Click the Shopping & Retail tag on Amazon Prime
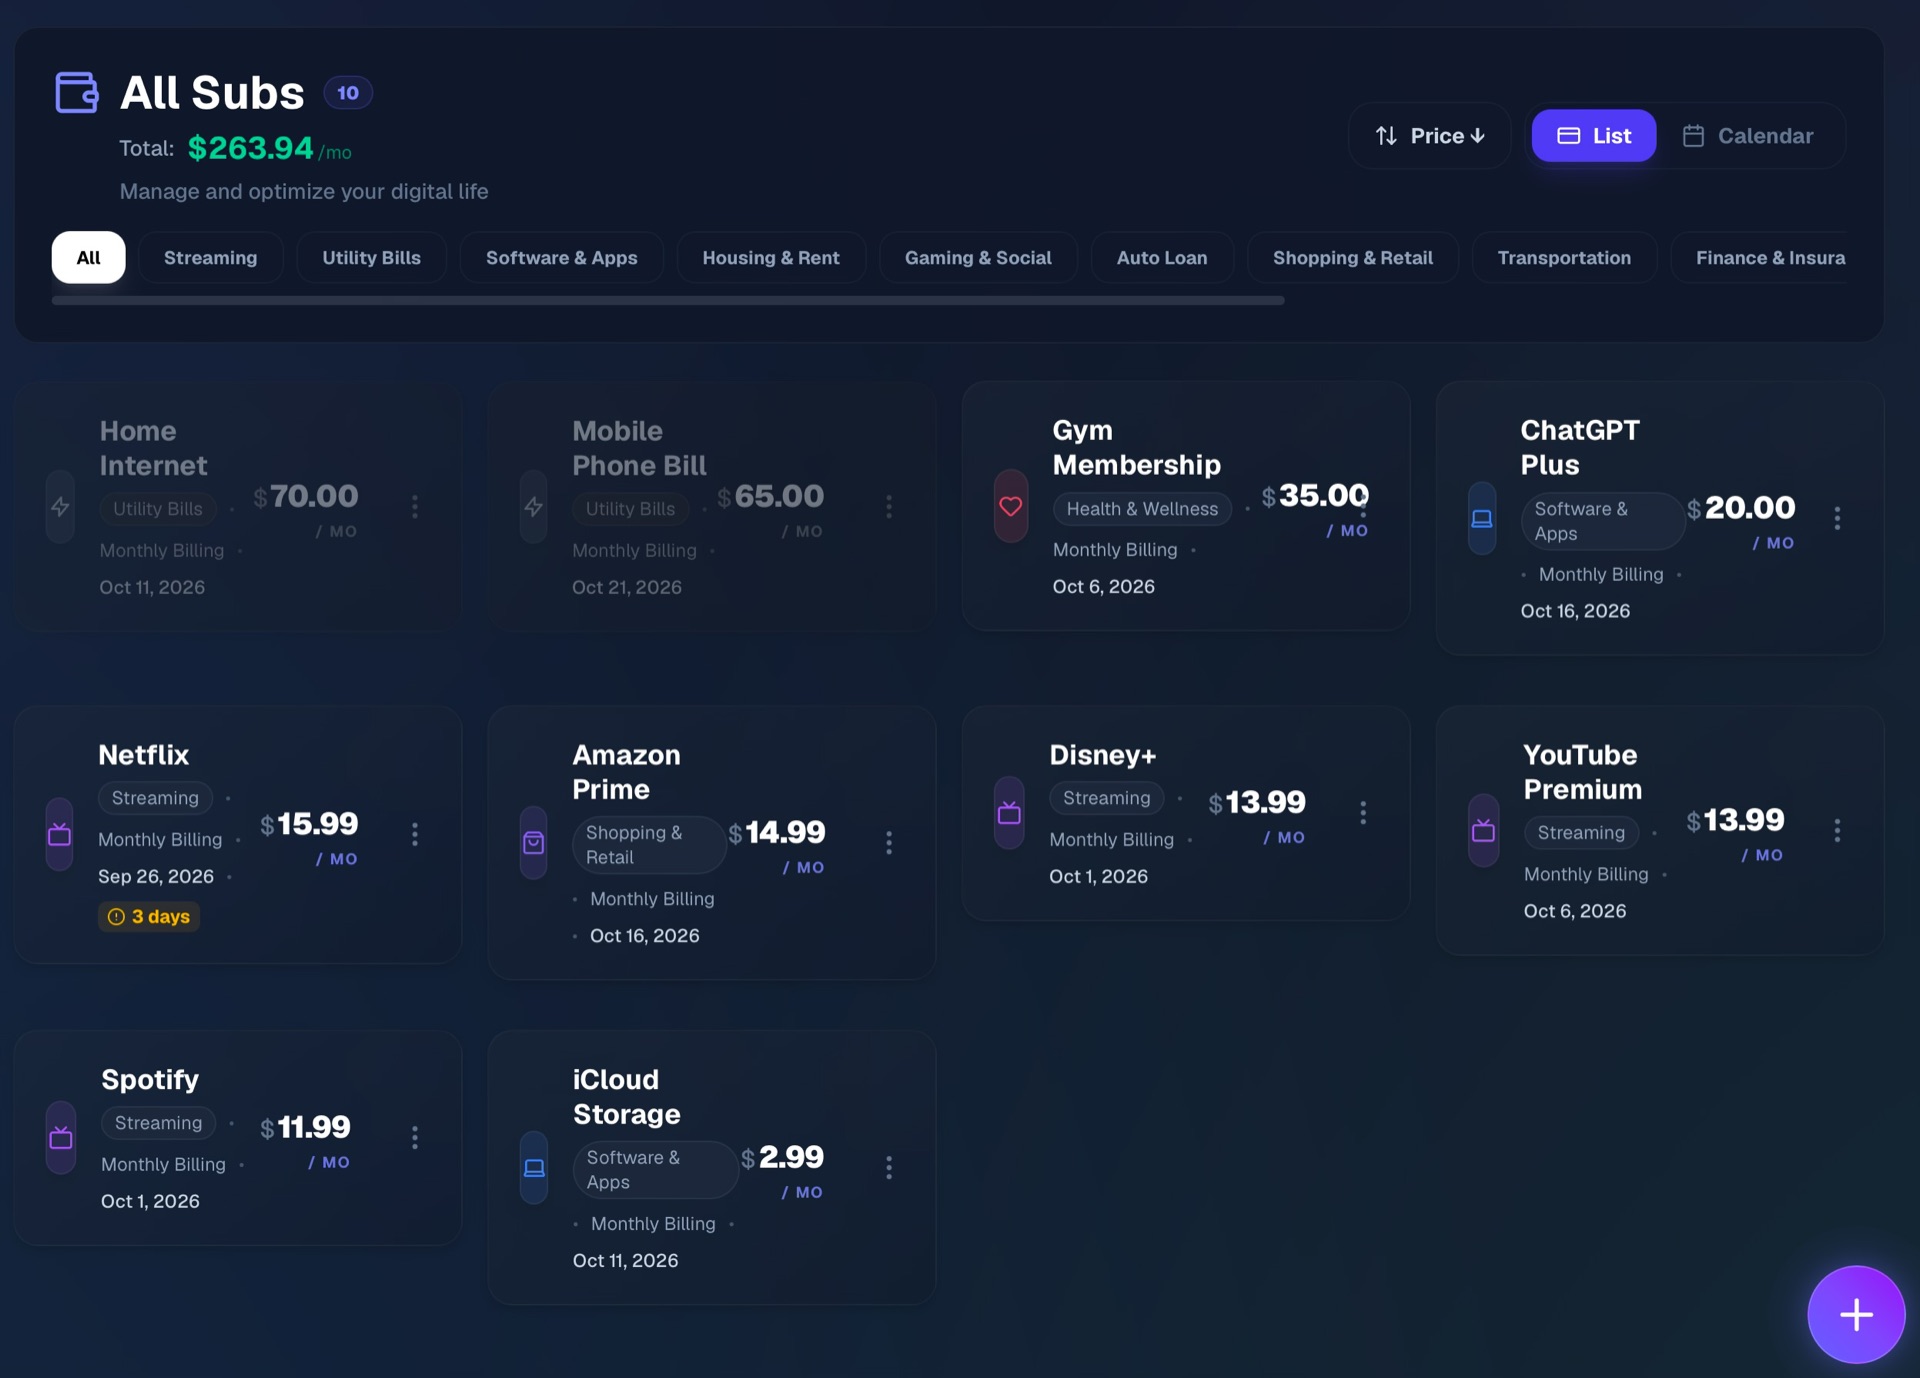Image resolution: width=1920 pixels, height=1378 pixels. click(649, 845)
